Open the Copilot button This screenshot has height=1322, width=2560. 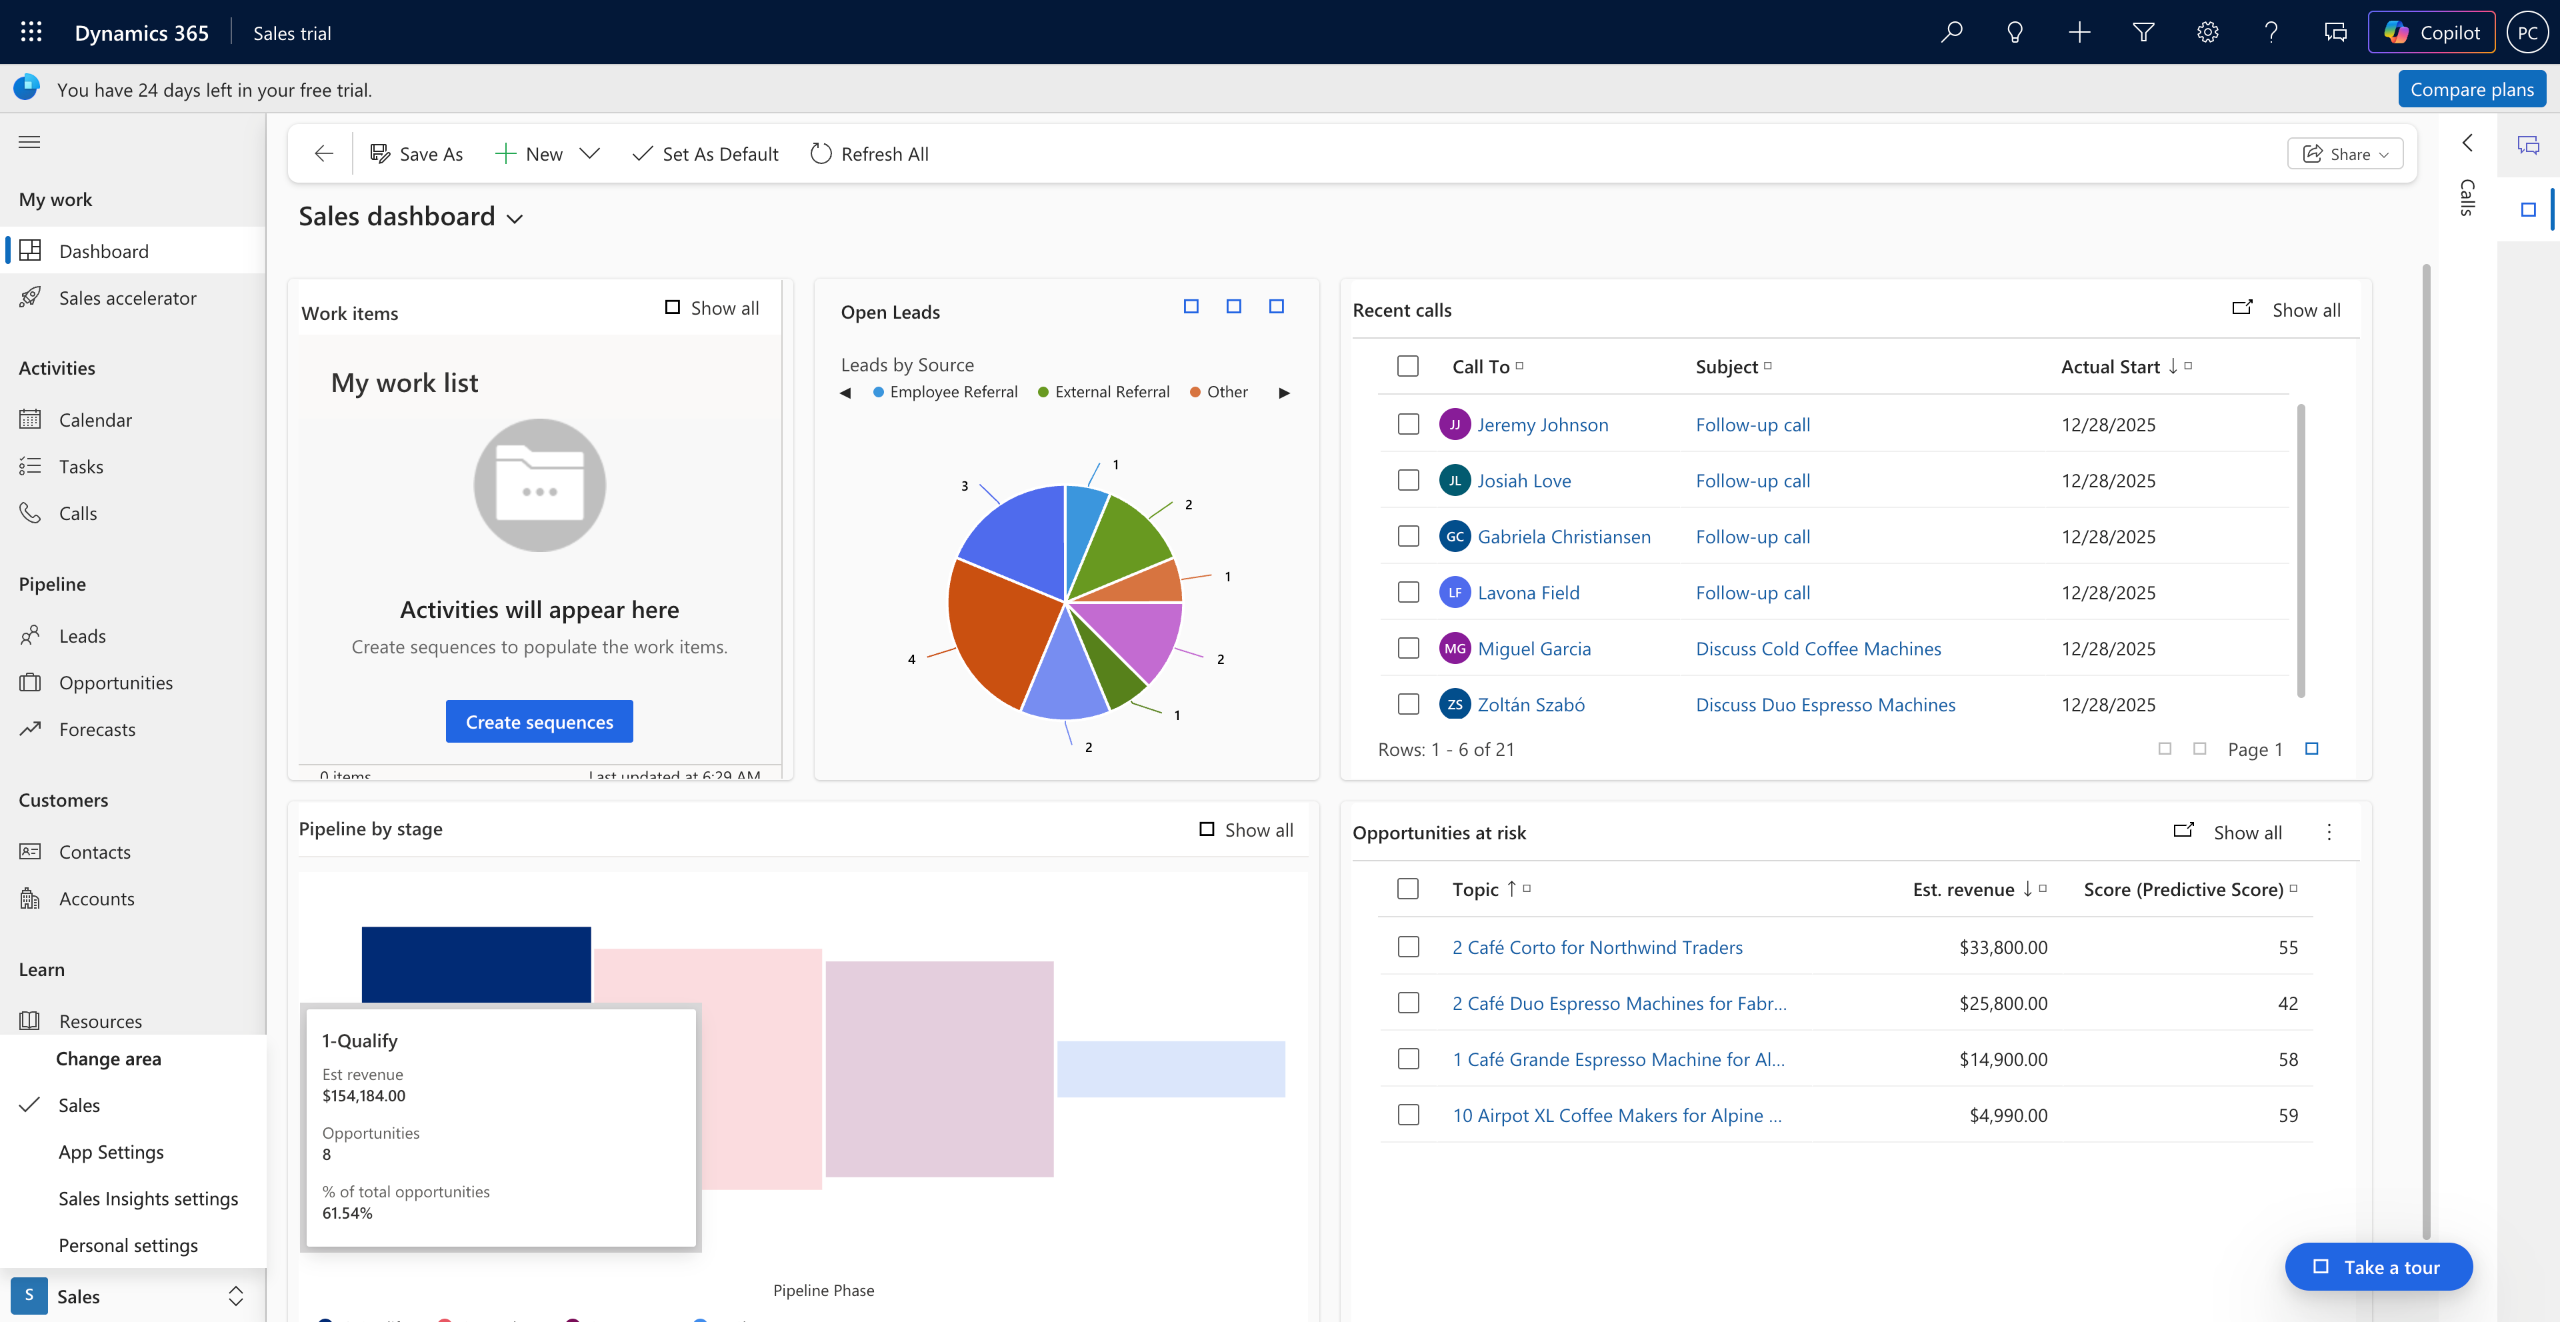tap(2431, 32)
